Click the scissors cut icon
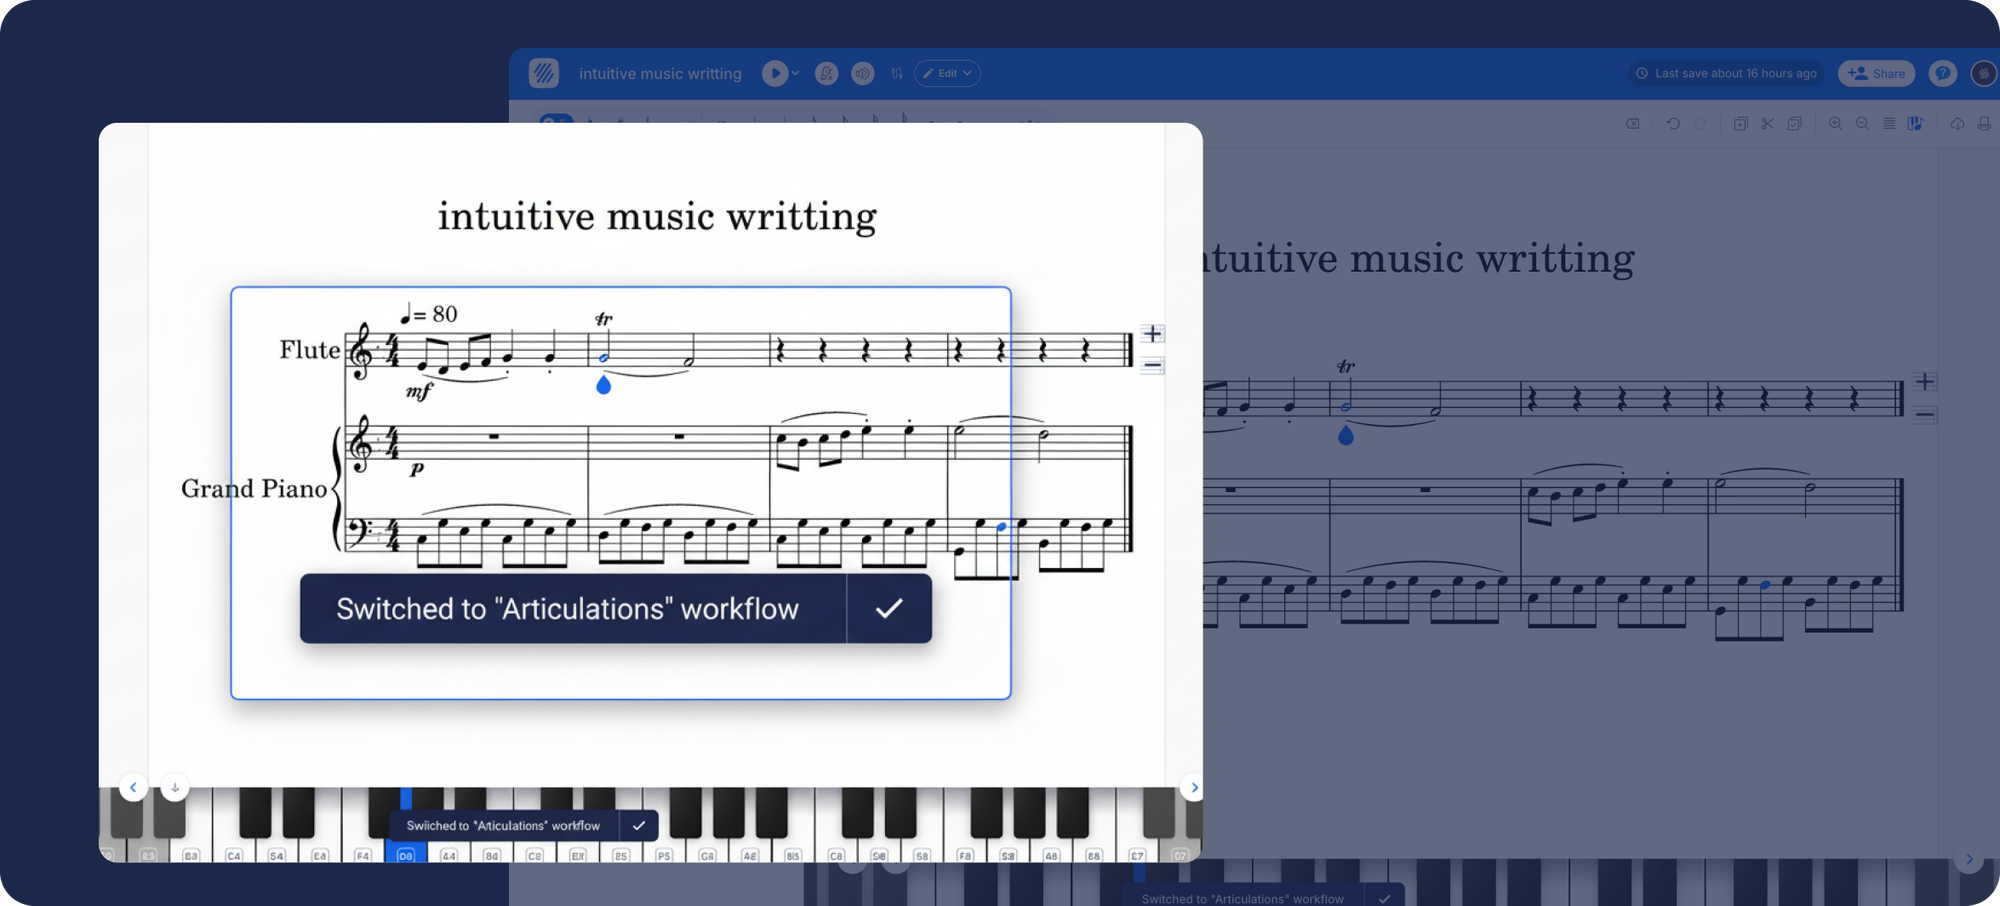2000x906 pixels. pos(1768,124)
